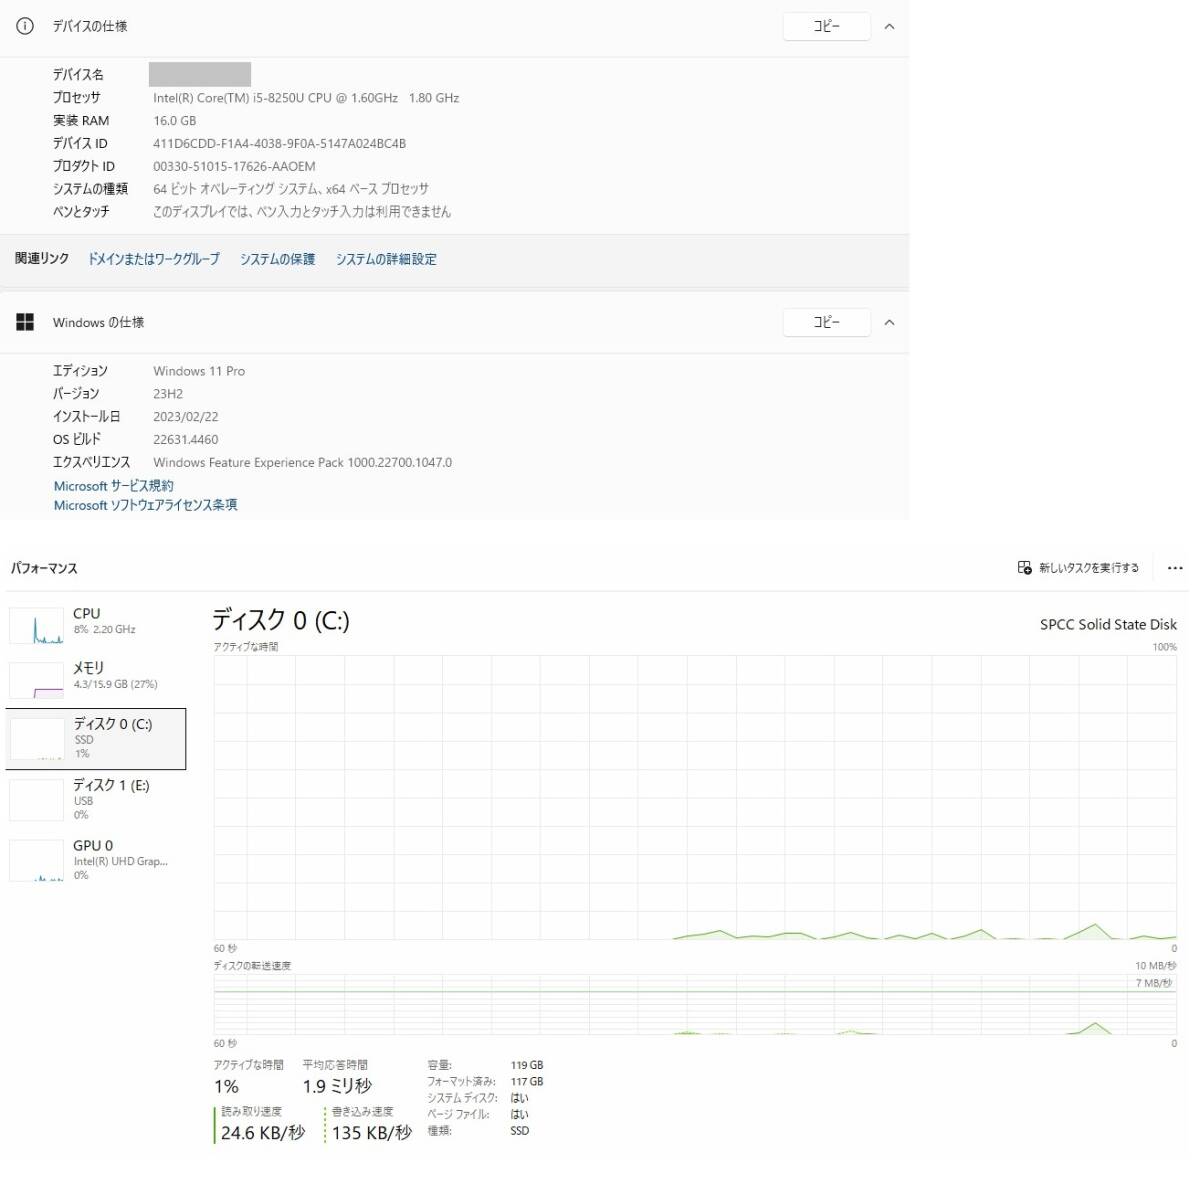The width and height of the screenshot is (1200, 1184).
Task: Select the ディスク 0 (C:) entry label
Action: pyautogui.click(x=112, y=724)
